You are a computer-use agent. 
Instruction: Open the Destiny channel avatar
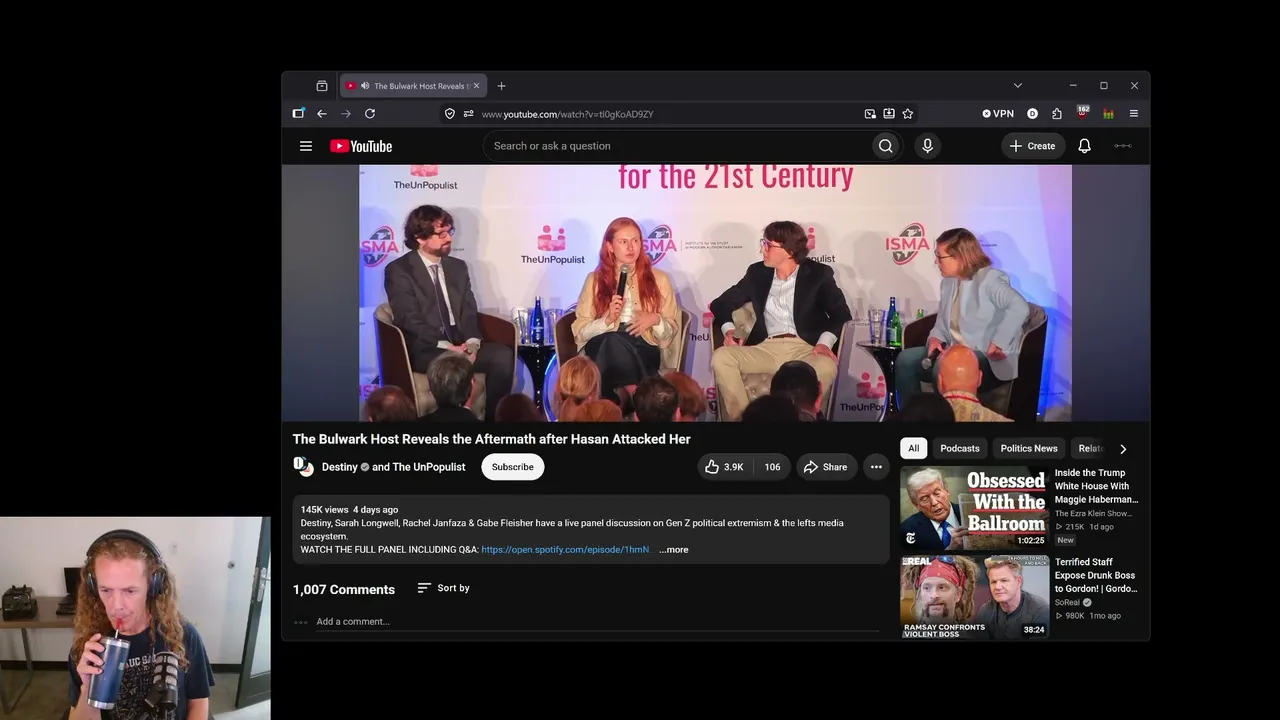point(303,467)
